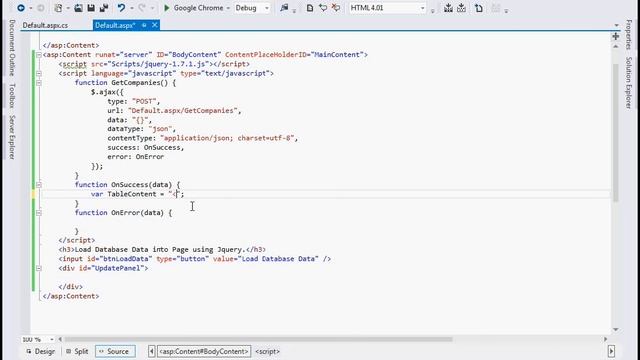Open the Navigate Backward history dropdown
The width and height of the screenshot is (640, 360).
(x=31, y=8)
